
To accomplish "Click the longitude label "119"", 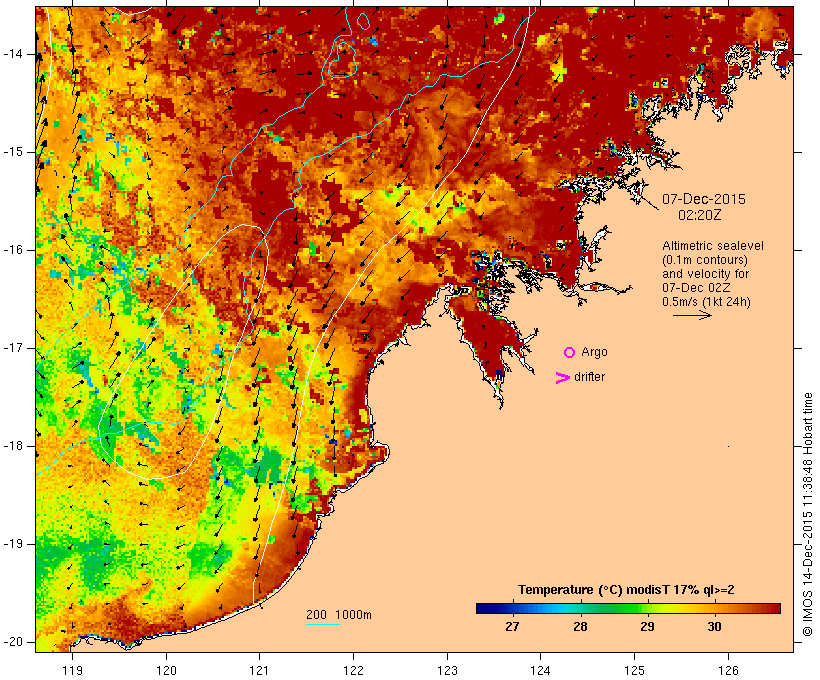I will [72, 671].
